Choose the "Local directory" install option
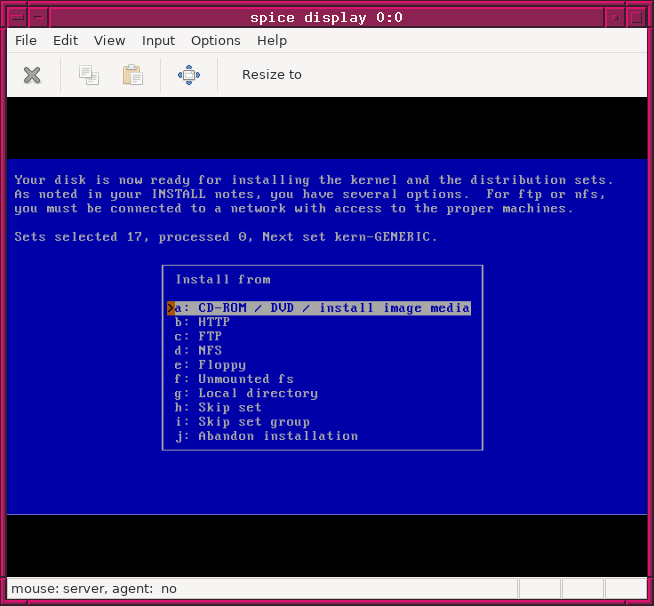 tap(257, 393)
